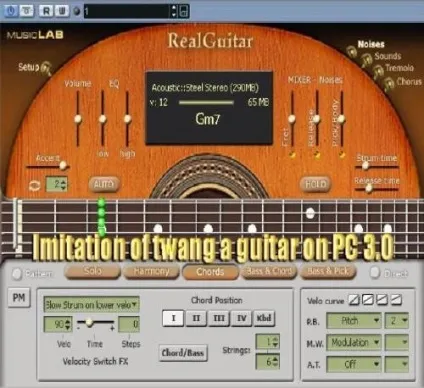The image size is (424, 388).
Task: Toggle the LED under the Release slider
Action: click(317, 154)
